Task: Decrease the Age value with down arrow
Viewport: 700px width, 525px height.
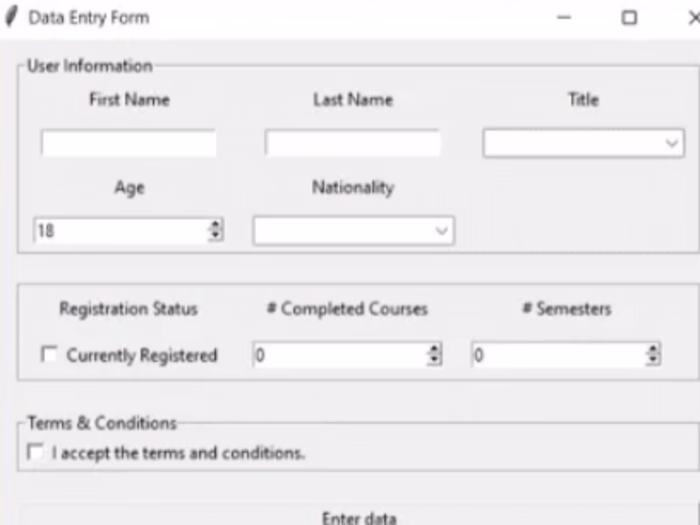Action: [x=216, y=236]
